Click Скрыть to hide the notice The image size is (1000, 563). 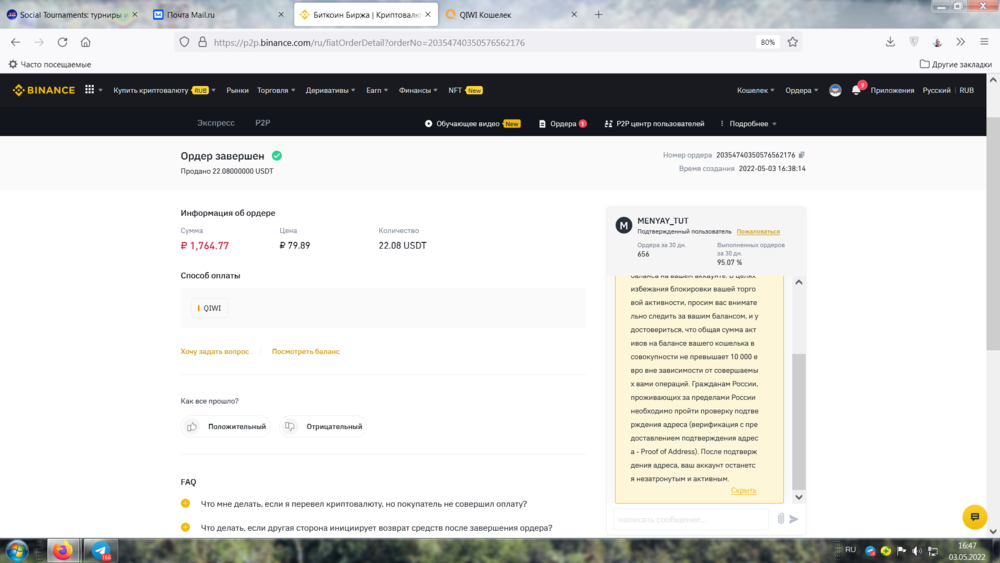point(744,490)
